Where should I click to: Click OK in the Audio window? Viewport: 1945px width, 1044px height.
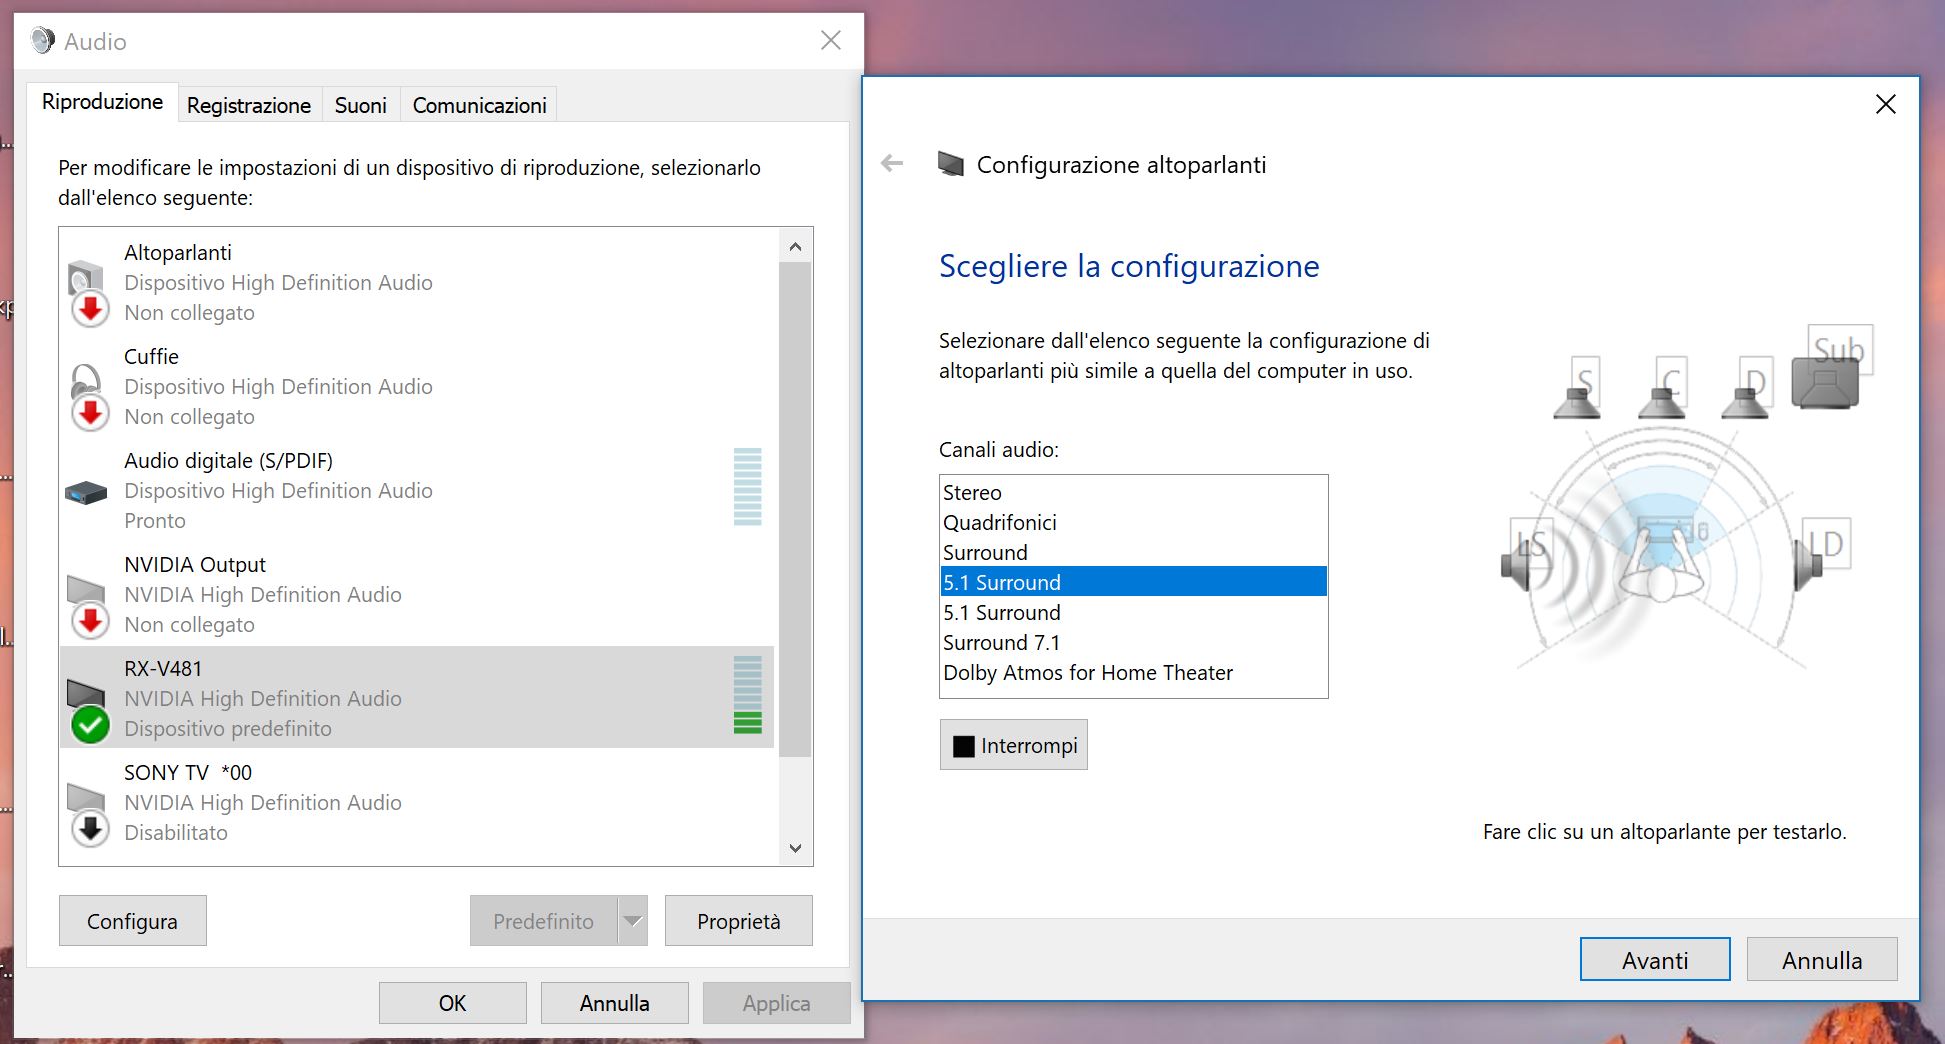(x=452, y=1003)
